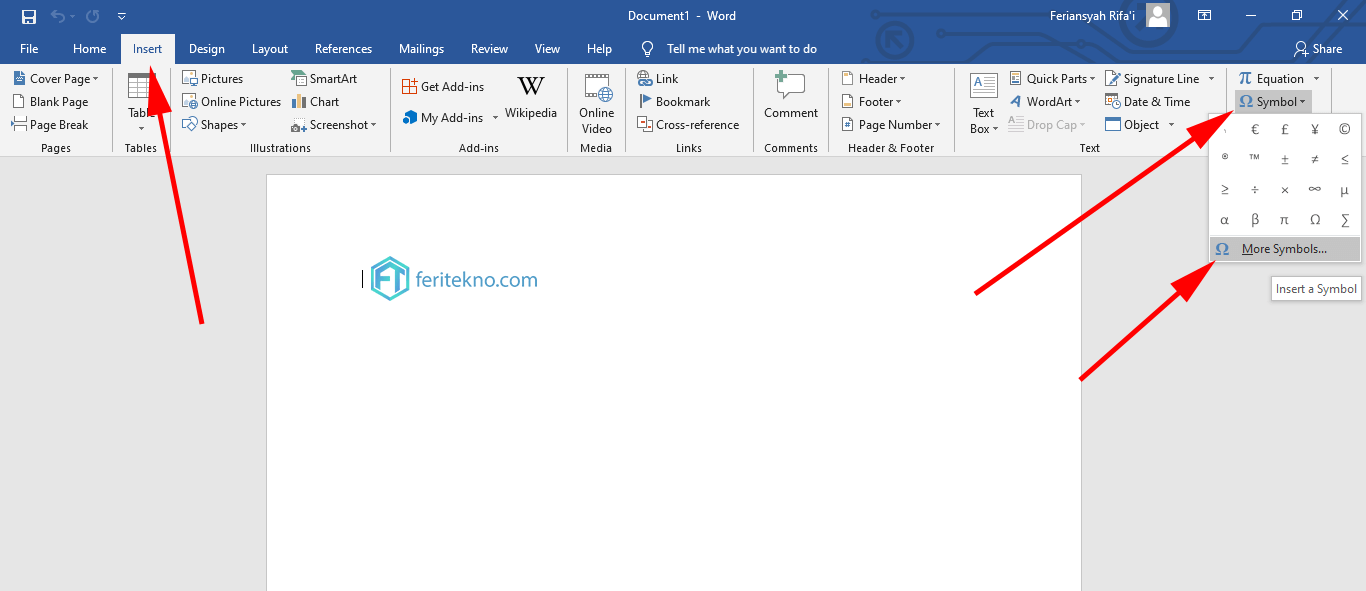The image size is (1366, 591).
Task: Open the Screenshot dropdown
Action: (334, 125)
